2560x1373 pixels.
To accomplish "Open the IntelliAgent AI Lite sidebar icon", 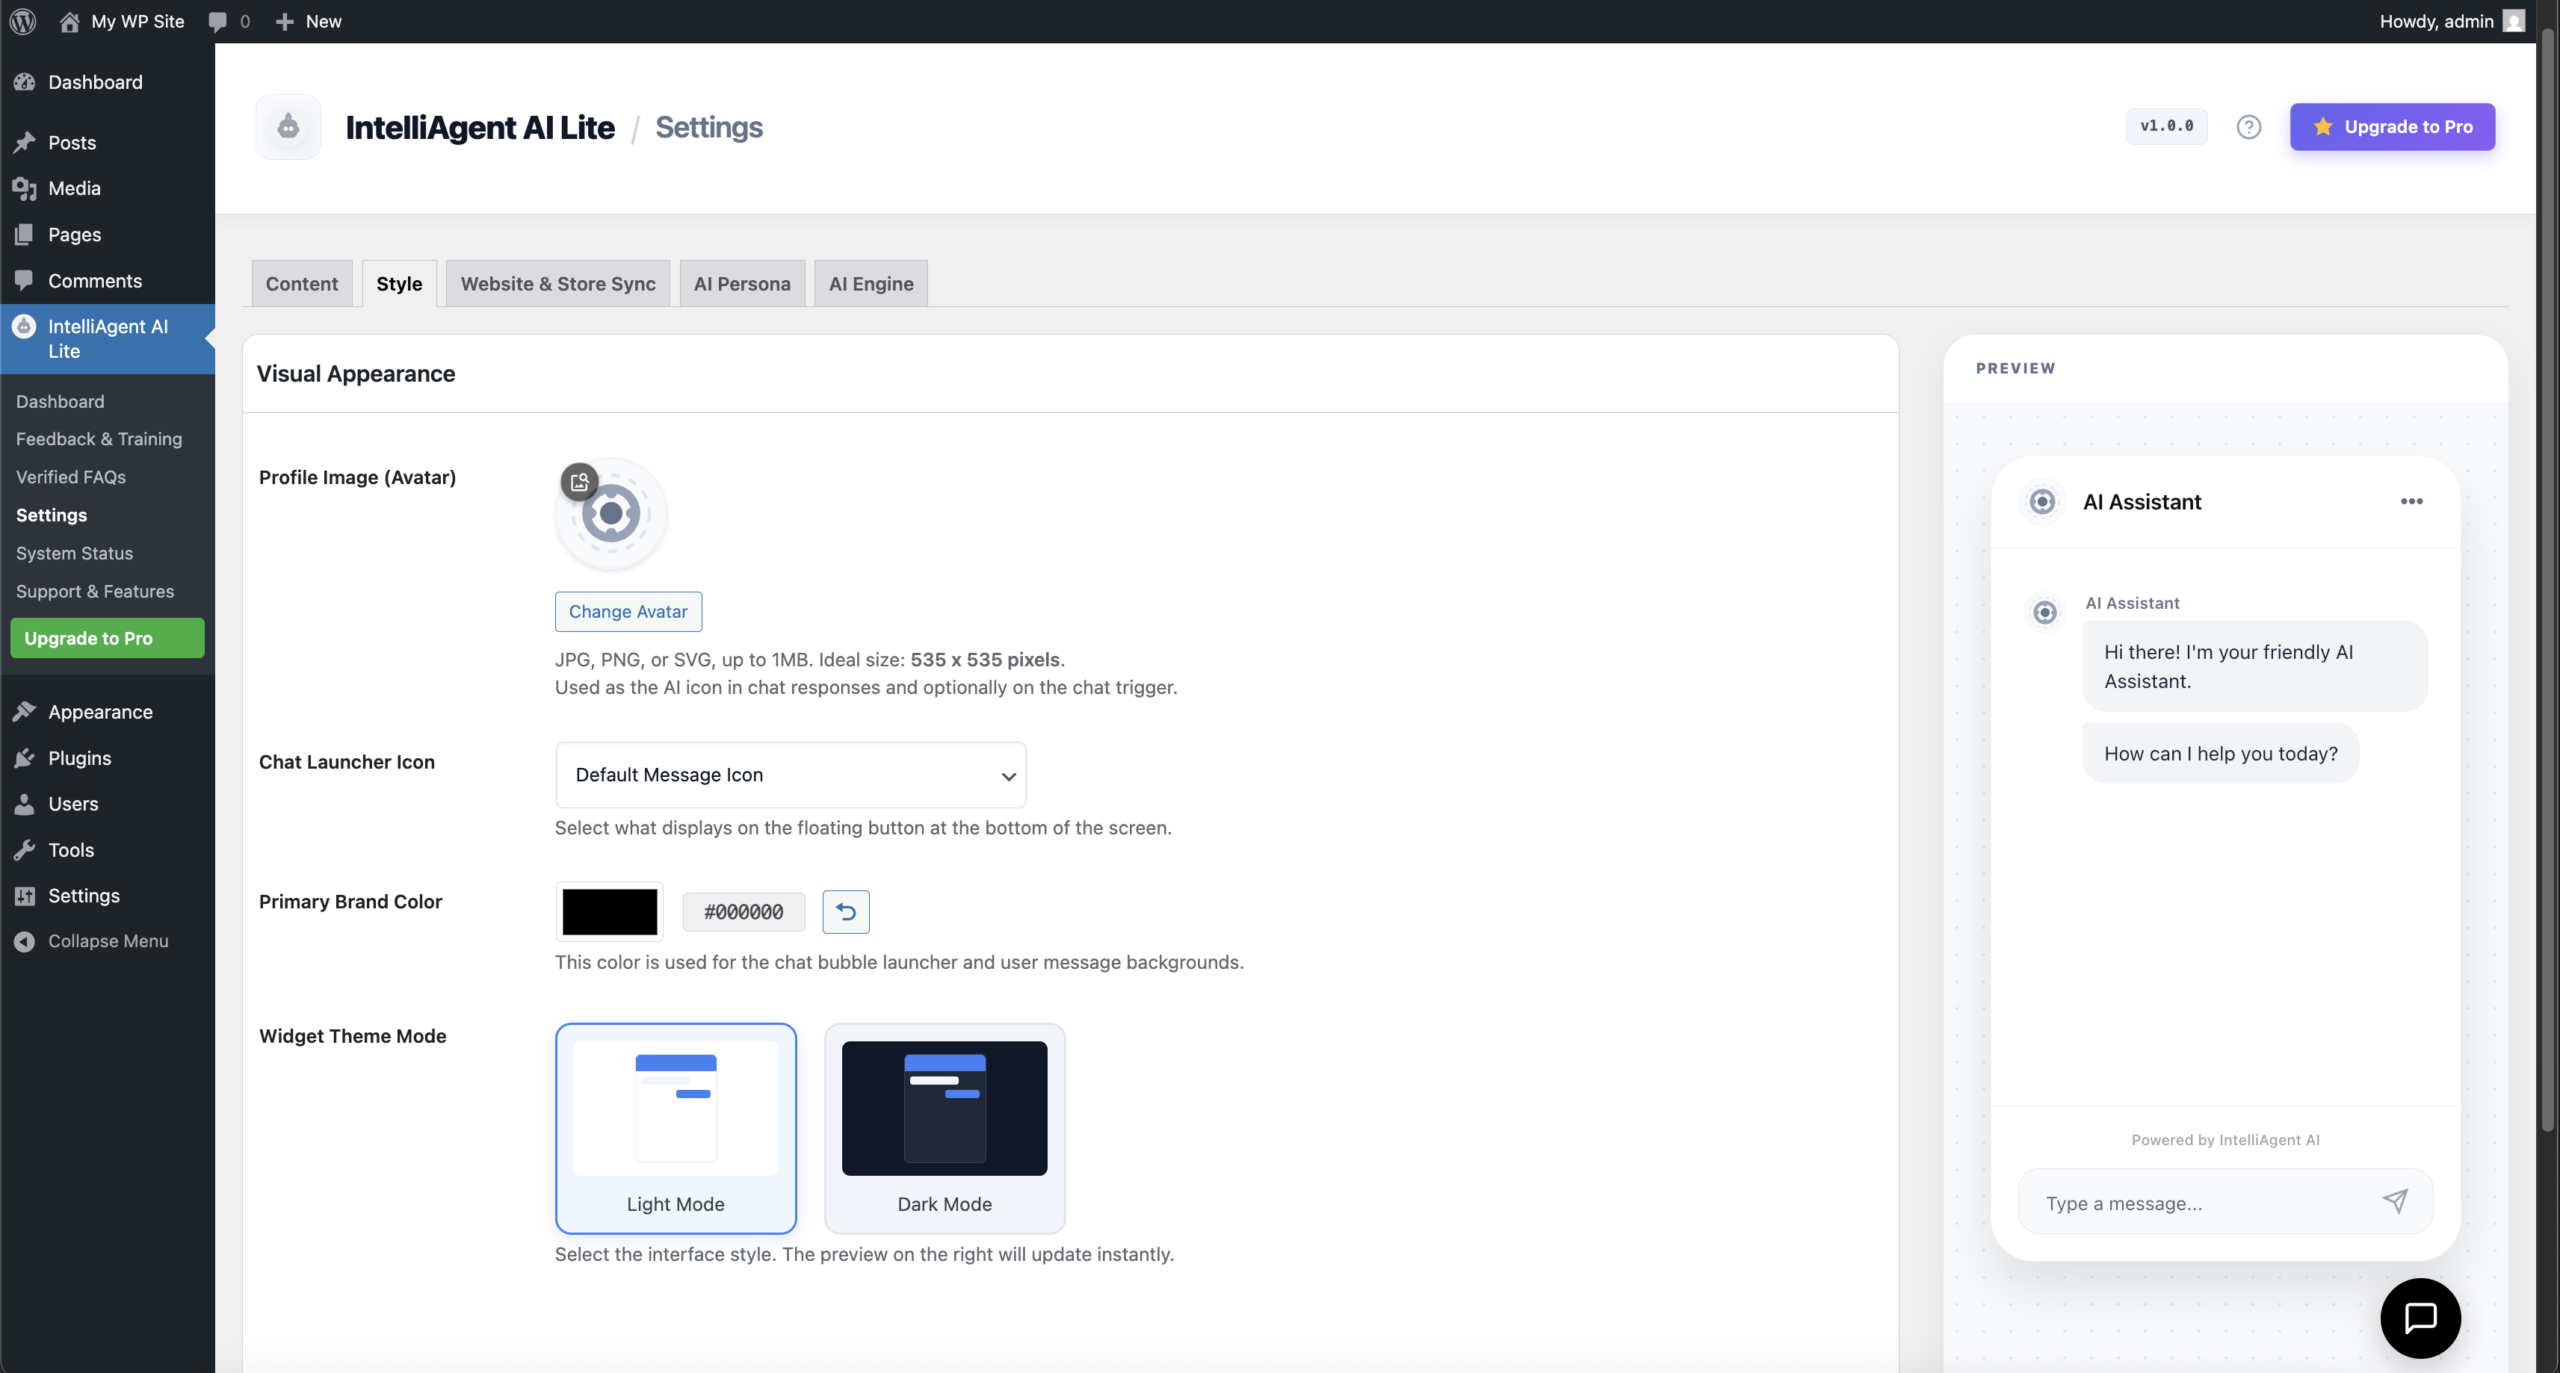I will click(x=25, y=327).
